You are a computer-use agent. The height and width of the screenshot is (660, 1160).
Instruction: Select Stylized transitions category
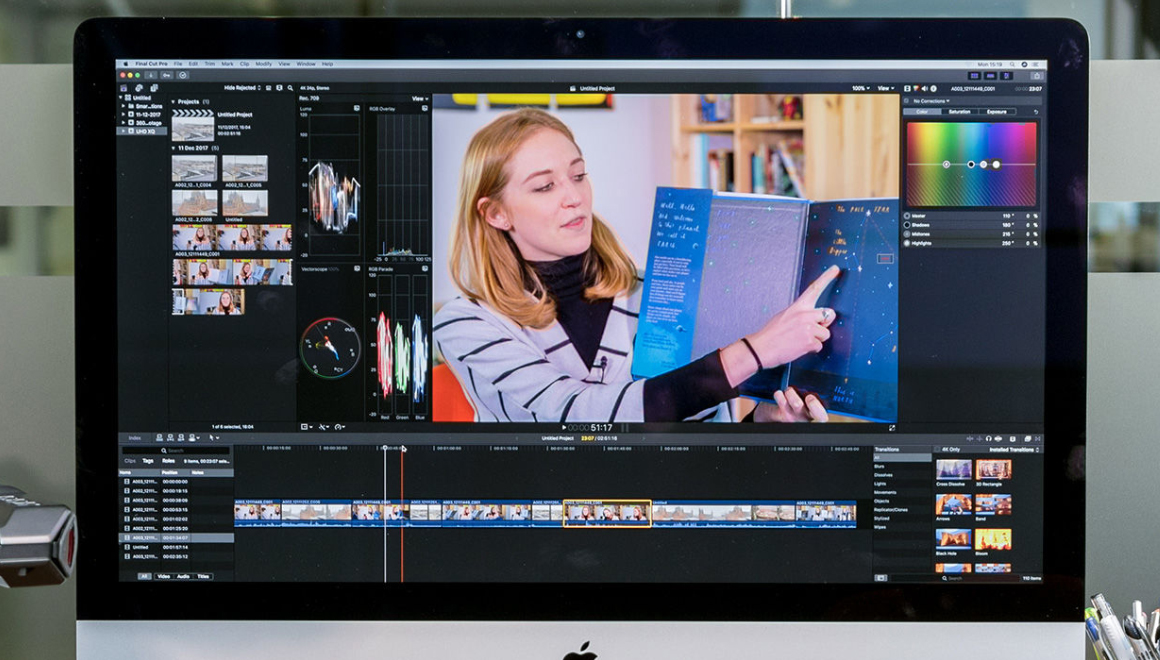[x=881, y=519]
